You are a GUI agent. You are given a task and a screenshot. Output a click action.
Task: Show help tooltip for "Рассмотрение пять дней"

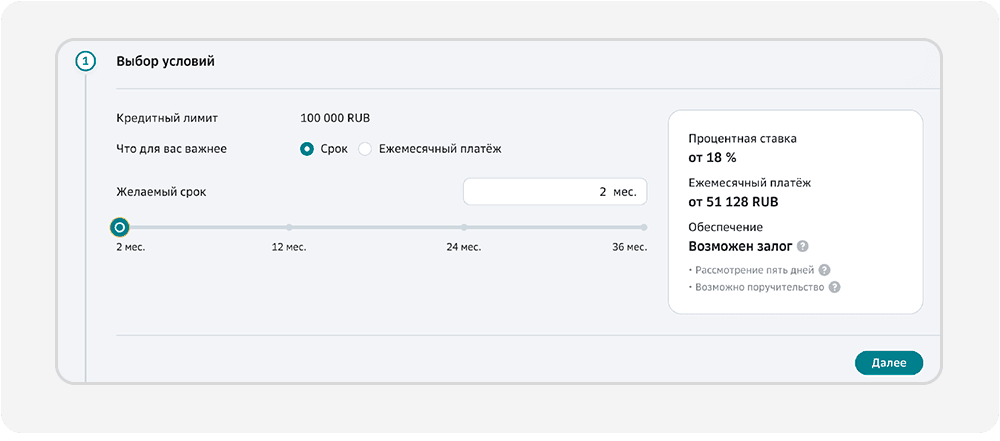pos(825,270)
